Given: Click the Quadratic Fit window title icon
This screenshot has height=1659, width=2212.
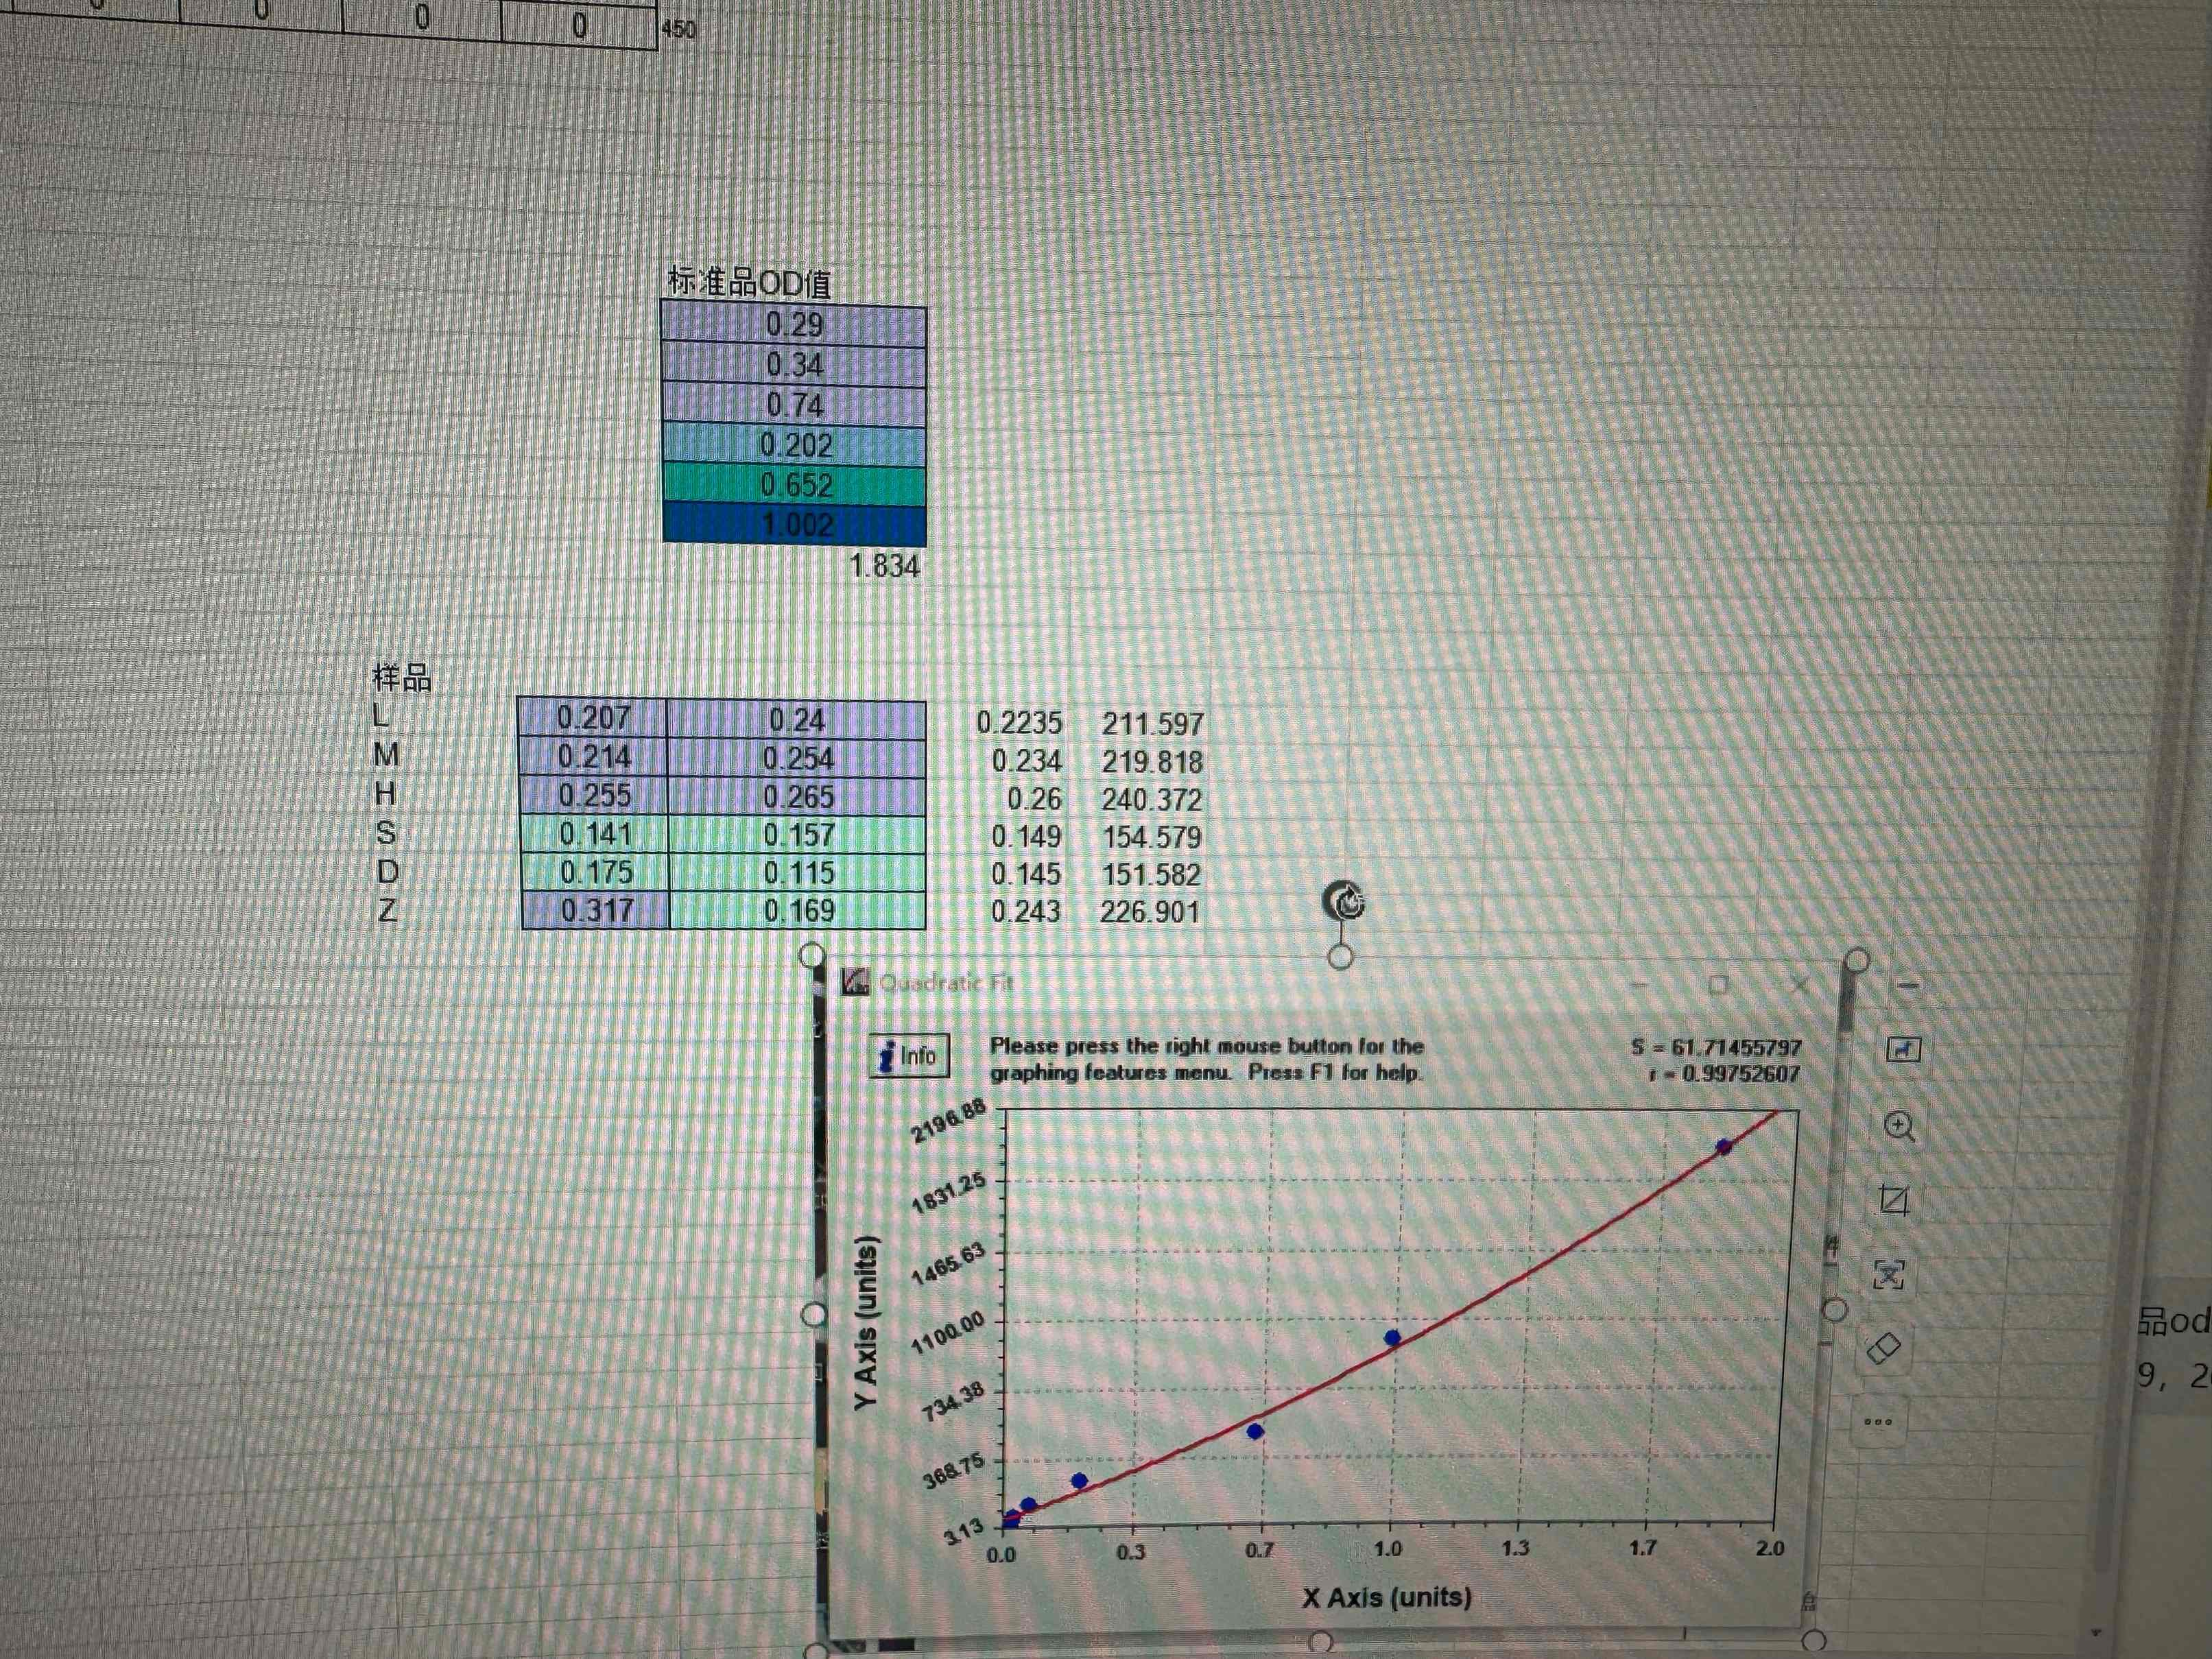Looking at the screenshot, I should pyautogui.click(x=855, y=982).
